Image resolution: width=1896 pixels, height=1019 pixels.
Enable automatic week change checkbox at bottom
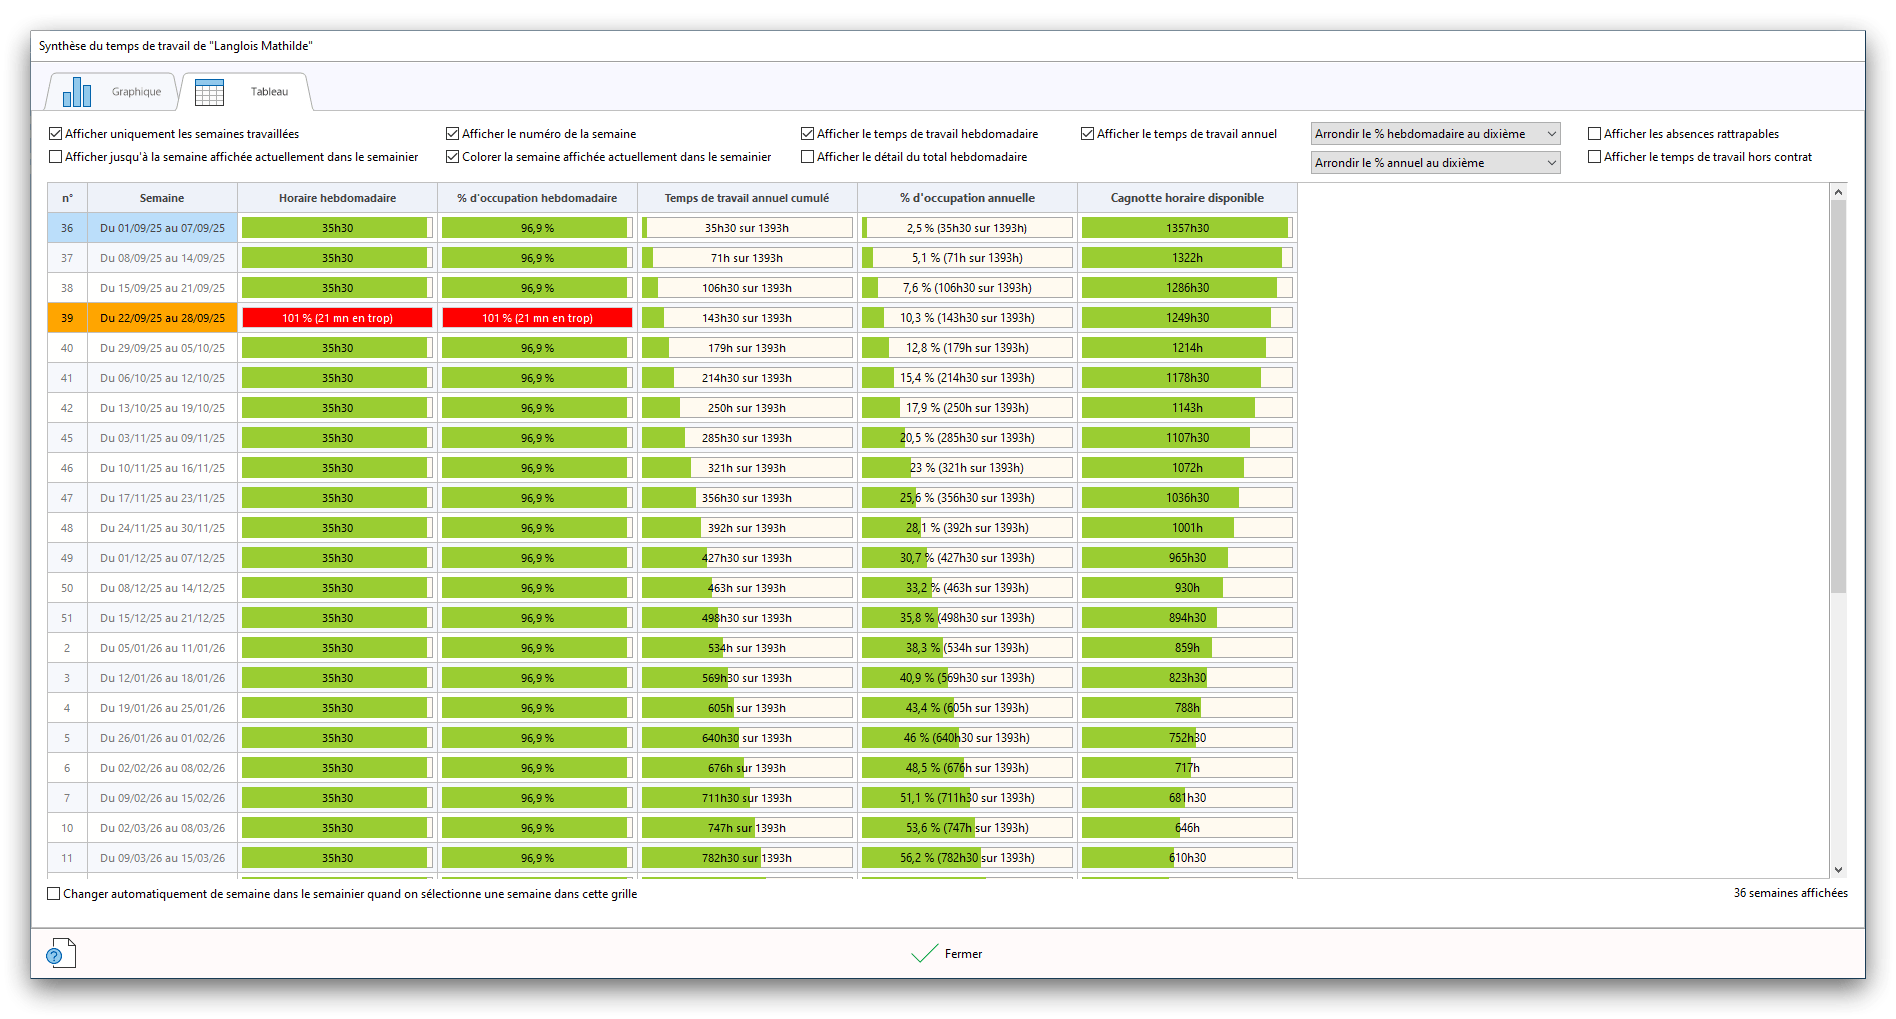pyautogui.click(x=54, y=894)
